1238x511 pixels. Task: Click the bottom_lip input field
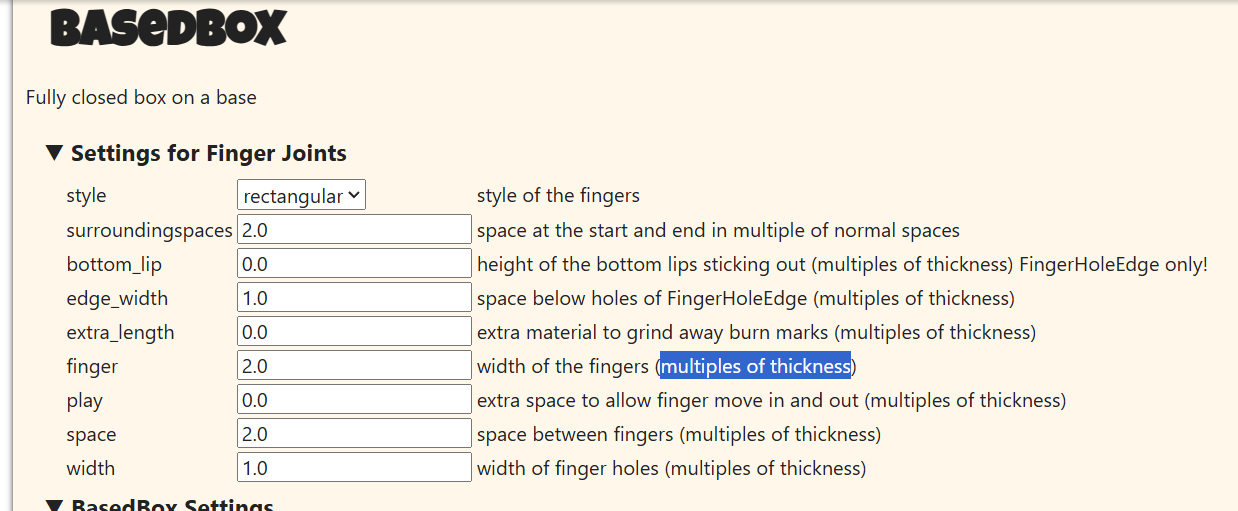click(354, 263)
